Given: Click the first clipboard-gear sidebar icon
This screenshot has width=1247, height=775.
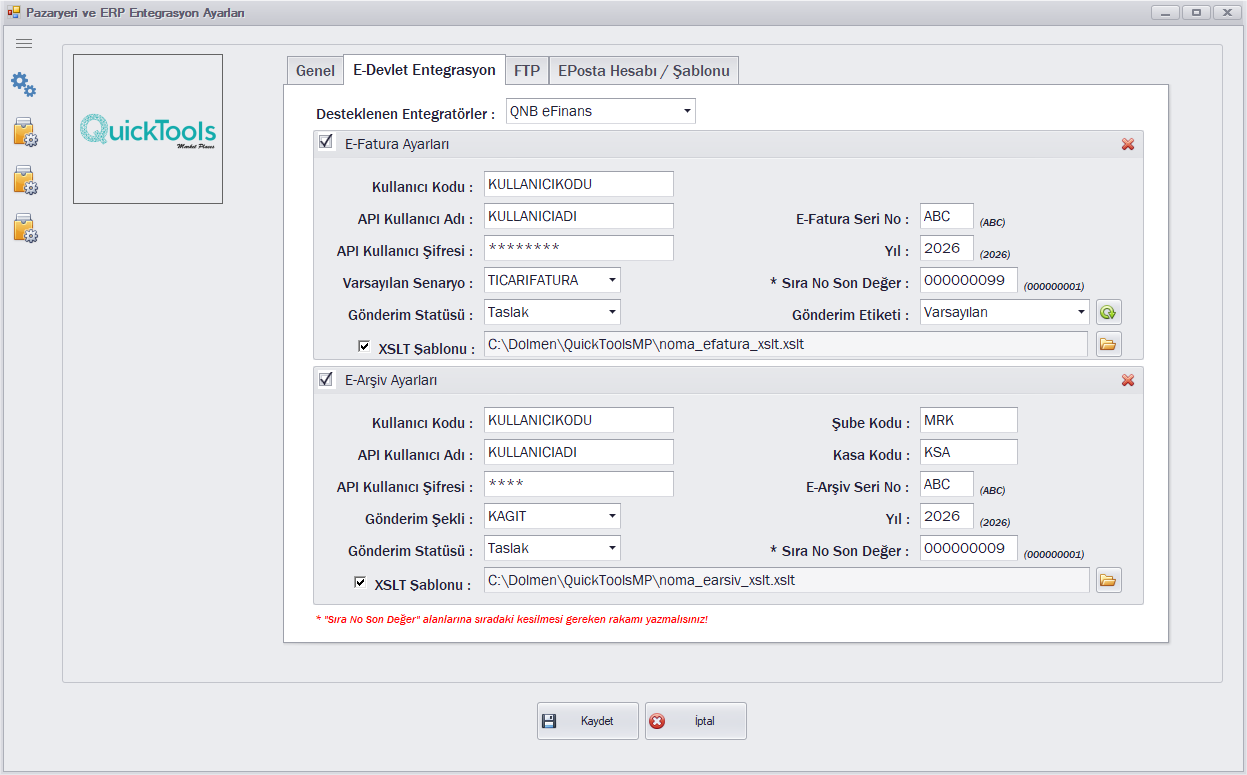Looking at the screenshot, I should [25, 132].
